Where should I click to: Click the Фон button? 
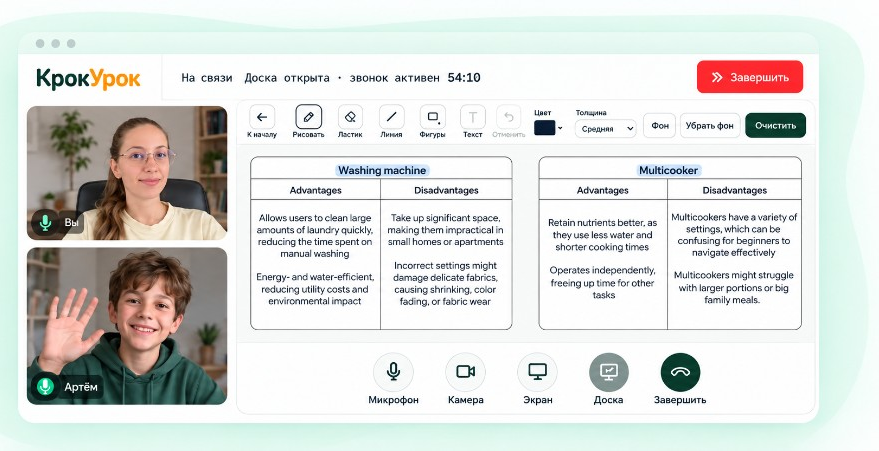pyautogui.click(x=660, y=125)
